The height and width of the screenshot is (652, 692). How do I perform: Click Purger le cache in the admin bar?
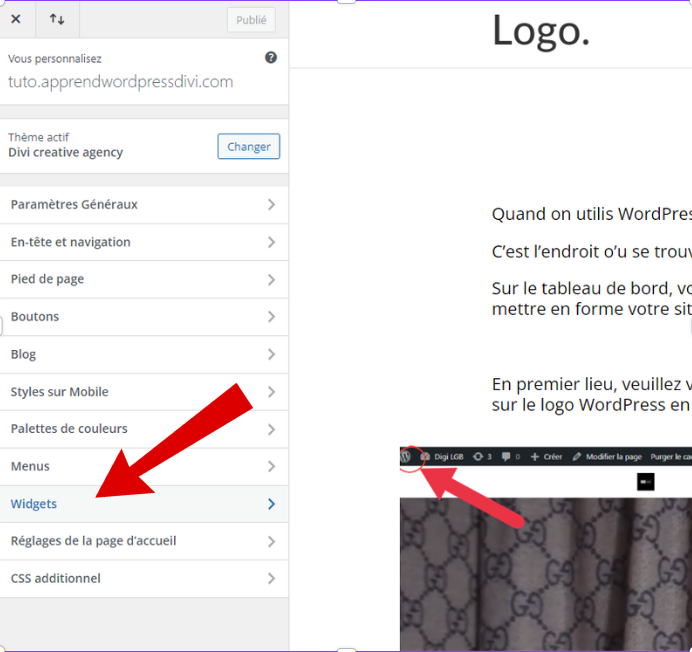pos(670,456)
